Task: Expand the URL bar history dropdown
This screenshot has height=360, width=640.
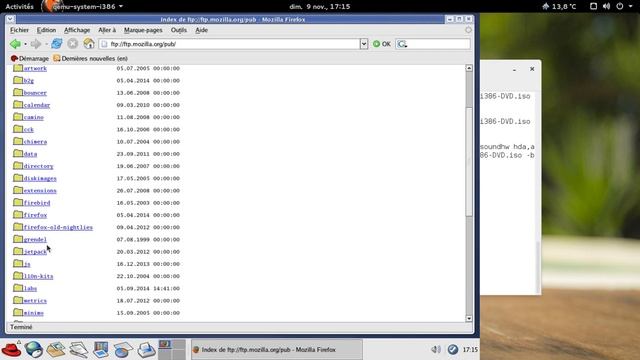Action: pyautogui.click(x=364, y=44)
